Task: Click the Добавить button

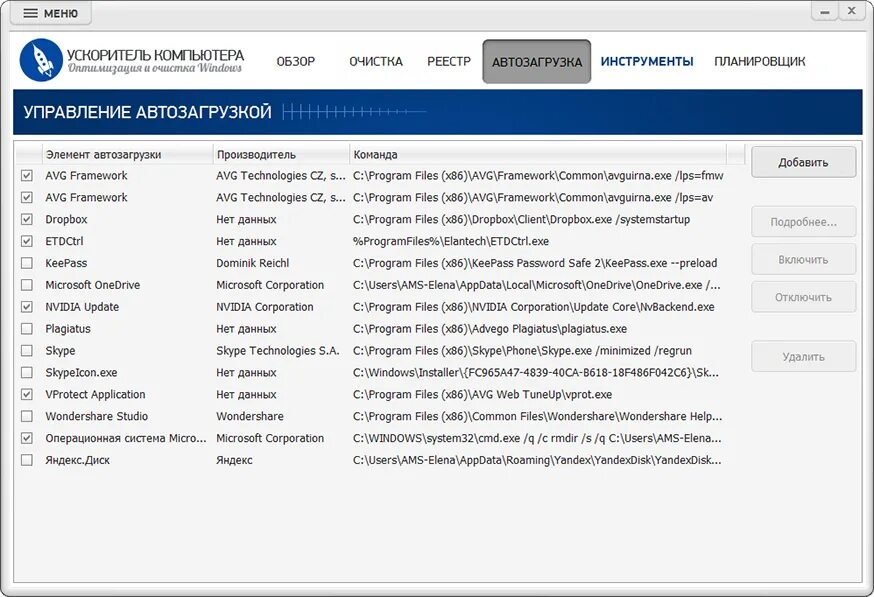Action: (803, 162)
